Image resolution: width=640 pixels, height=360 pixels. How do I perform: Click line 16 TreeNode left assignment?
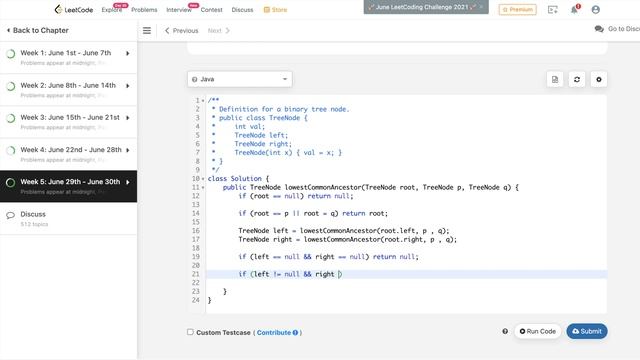click(344, 231)
